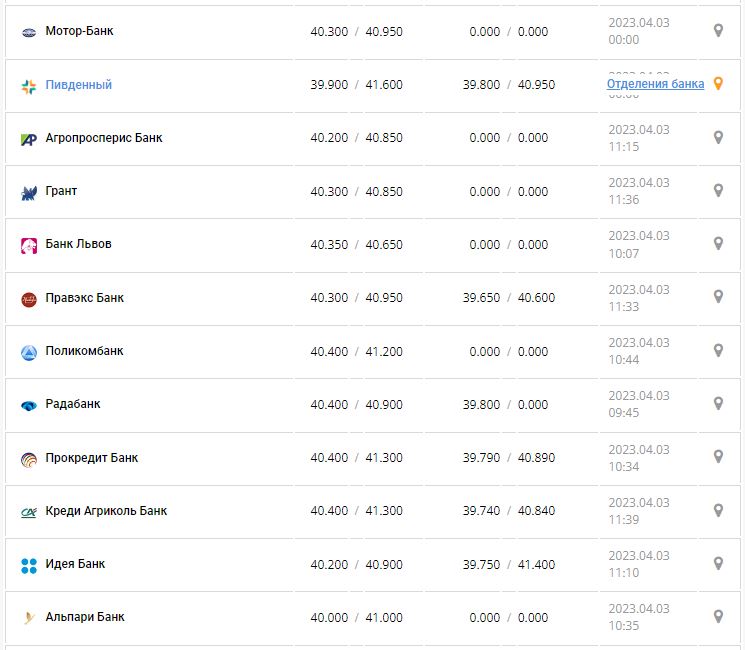Click the Радабанк logo icon
This screenshot has width=745, height=650.
(x=28, y=405)
